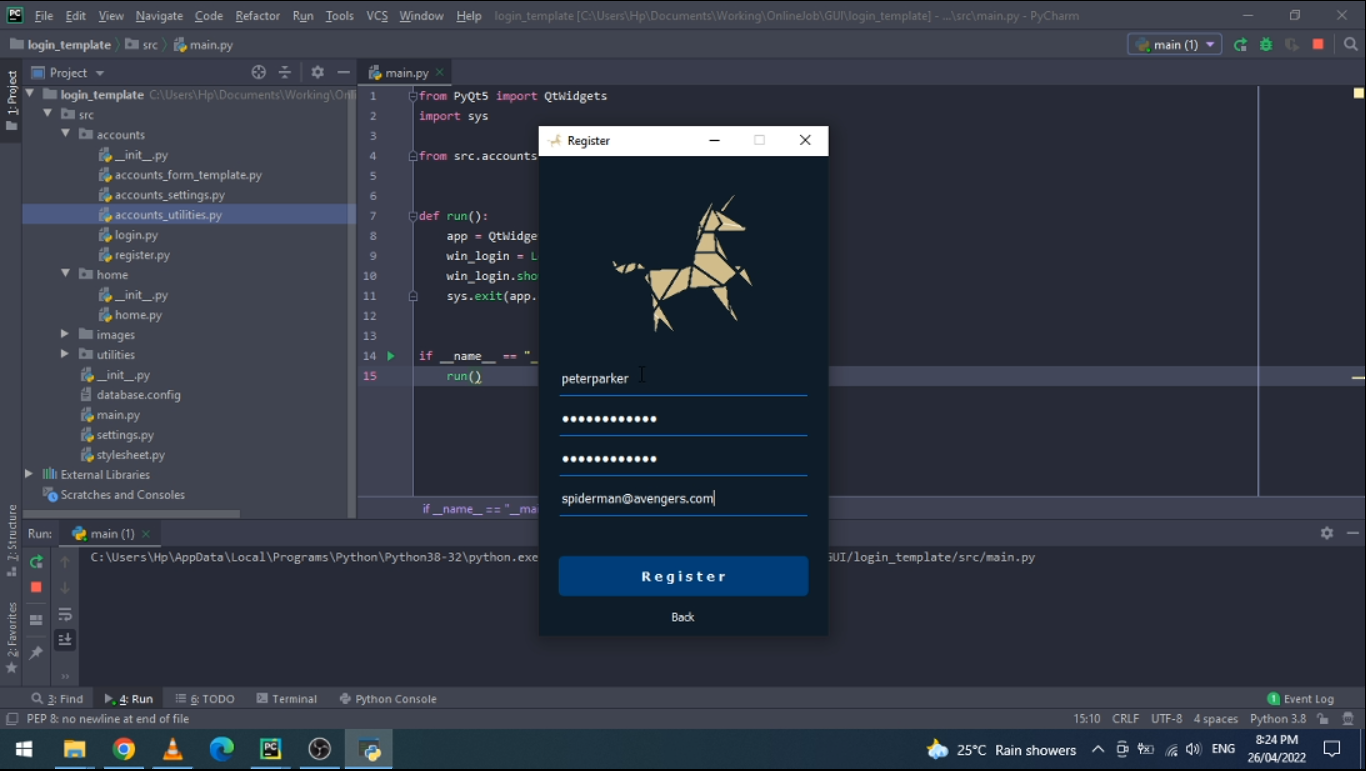
Task: Open Chrome from the Windows taskbar
Action: 124,749
